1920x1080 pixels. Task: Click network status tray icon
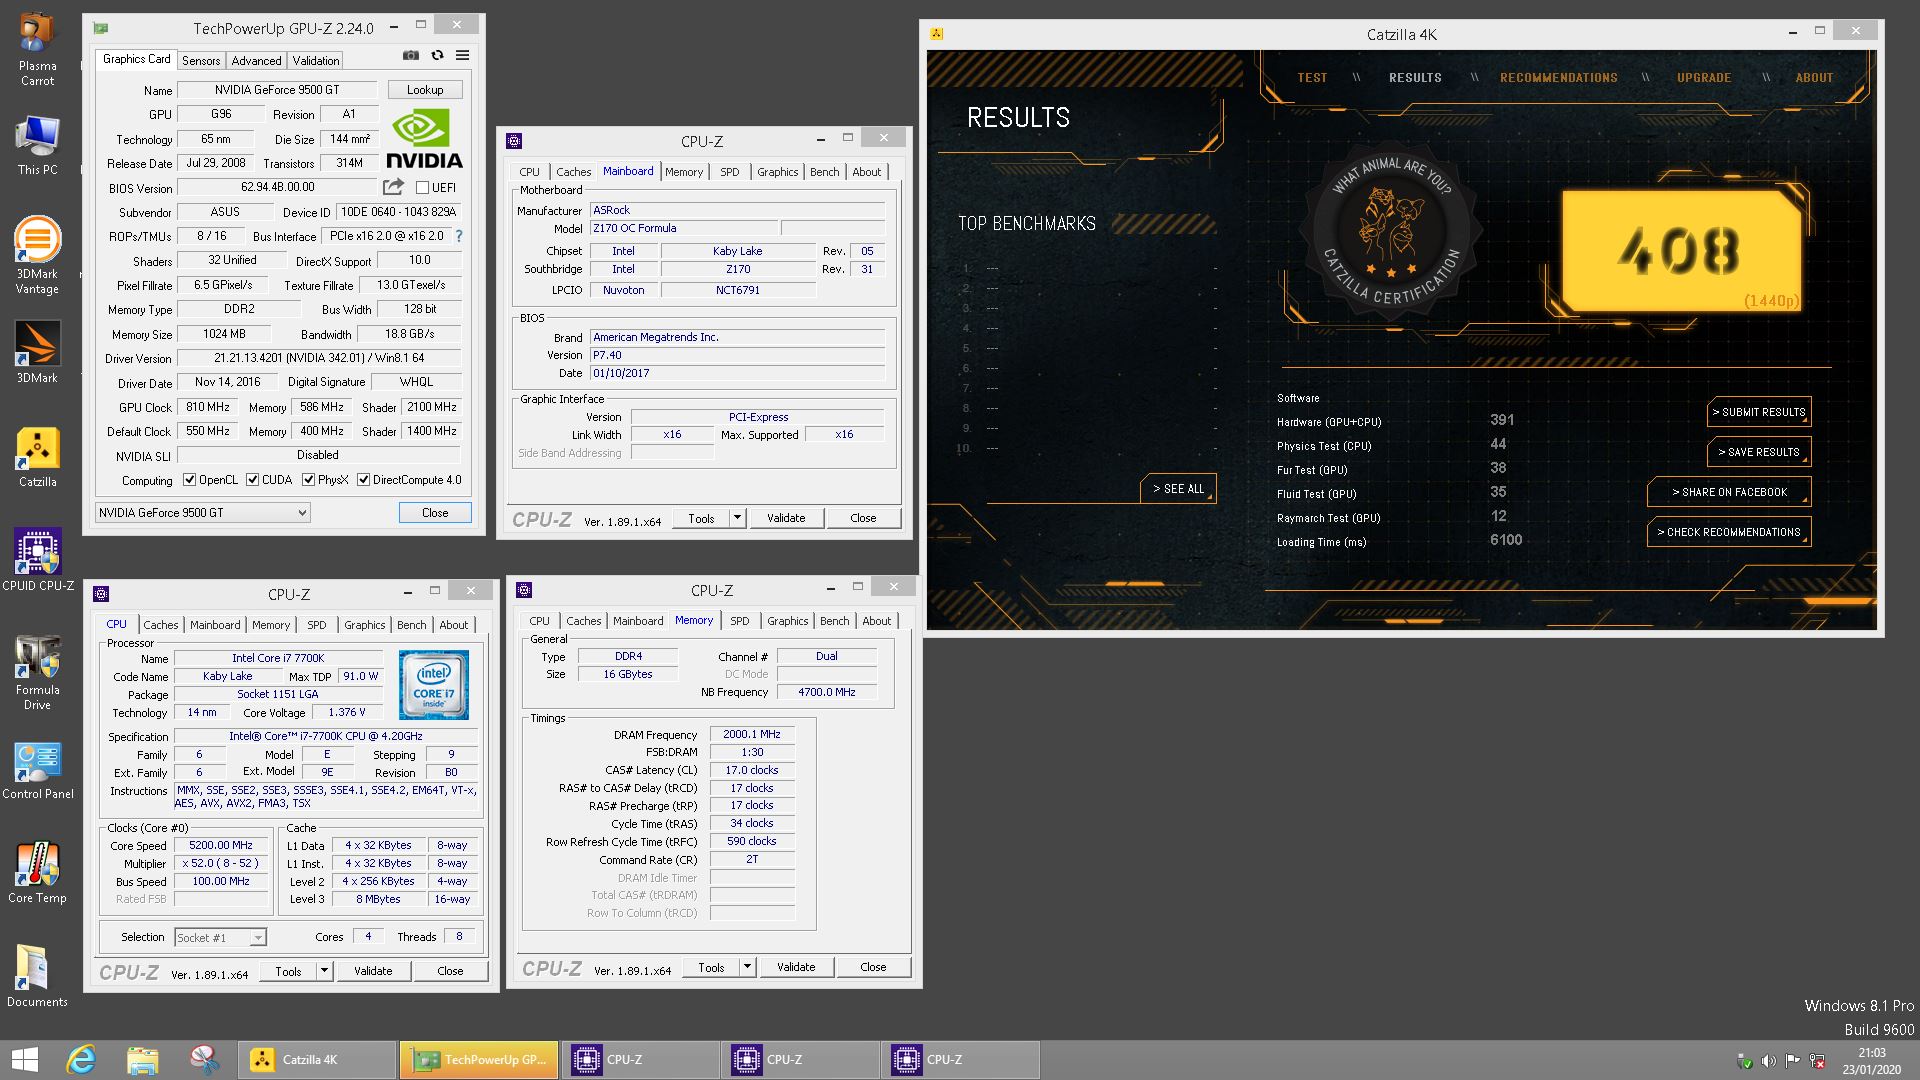(x=1817, y=1061)
